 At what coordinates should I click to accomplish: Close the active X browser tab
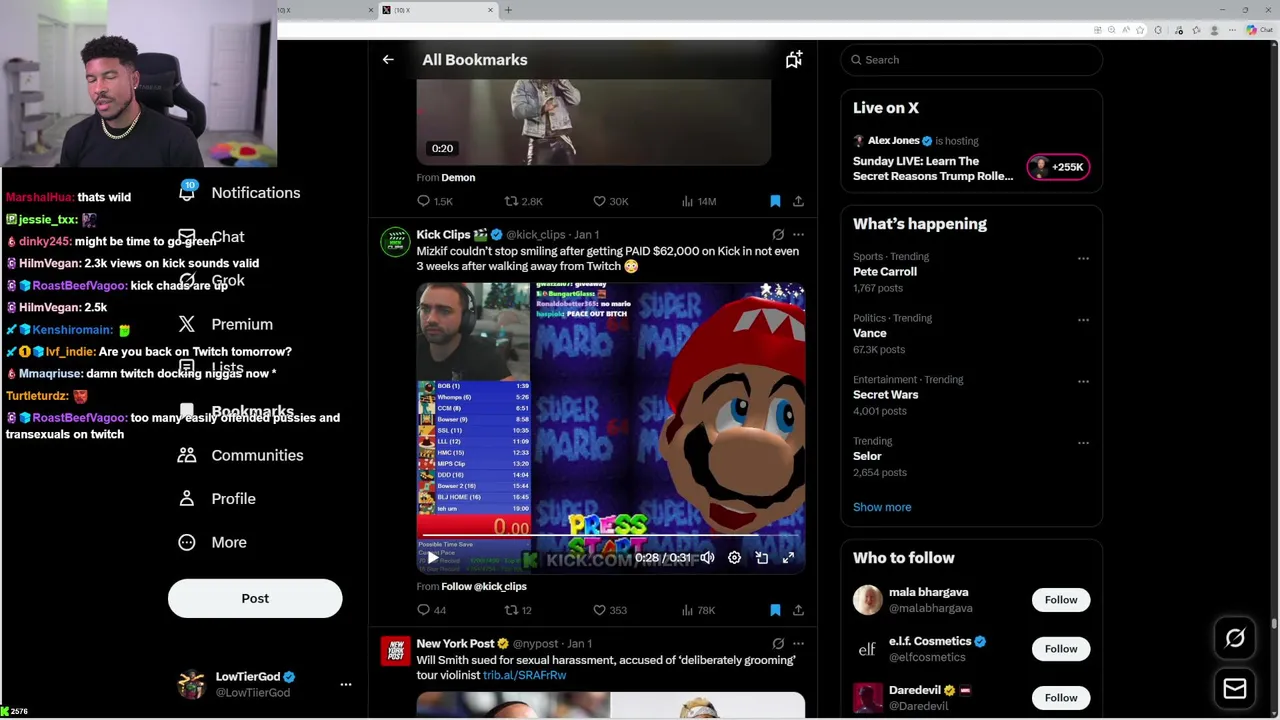490,10
